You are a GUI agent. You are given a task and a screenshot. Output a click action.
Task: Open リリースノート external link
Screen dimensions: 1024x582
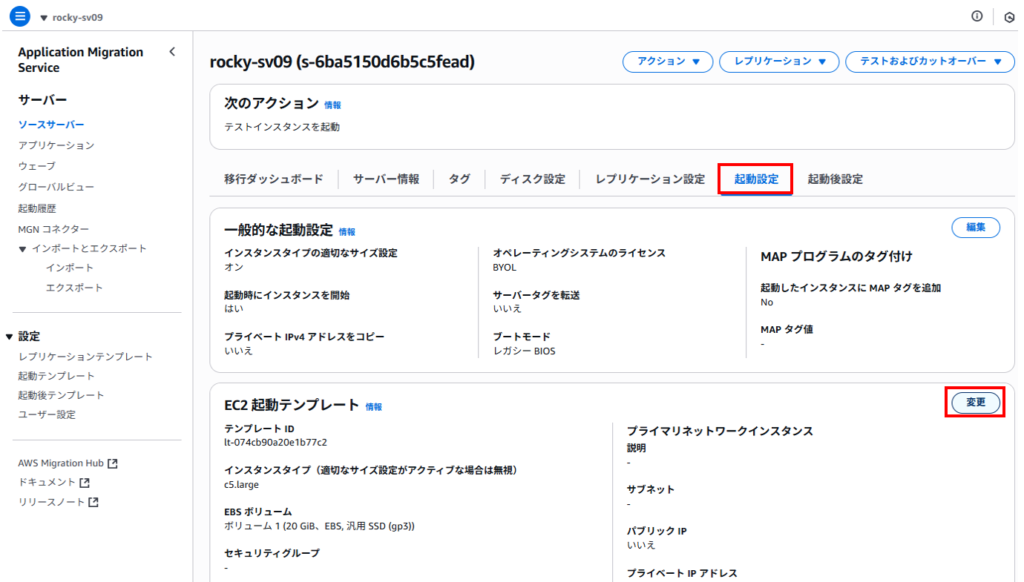58,502
